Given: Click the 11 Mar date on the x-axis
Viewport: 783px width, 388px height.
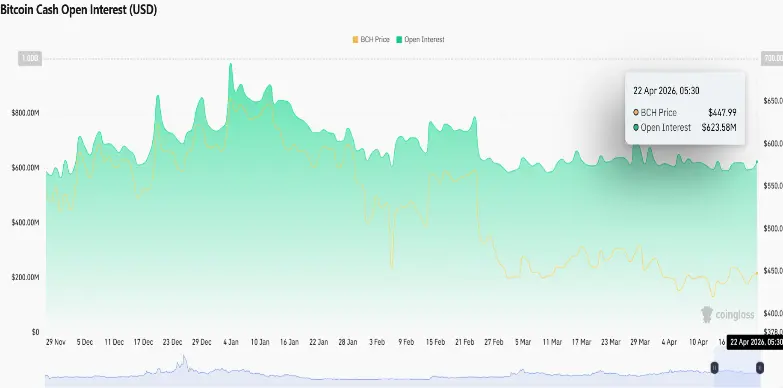Looking at the screenshot, I should (552, 342).
